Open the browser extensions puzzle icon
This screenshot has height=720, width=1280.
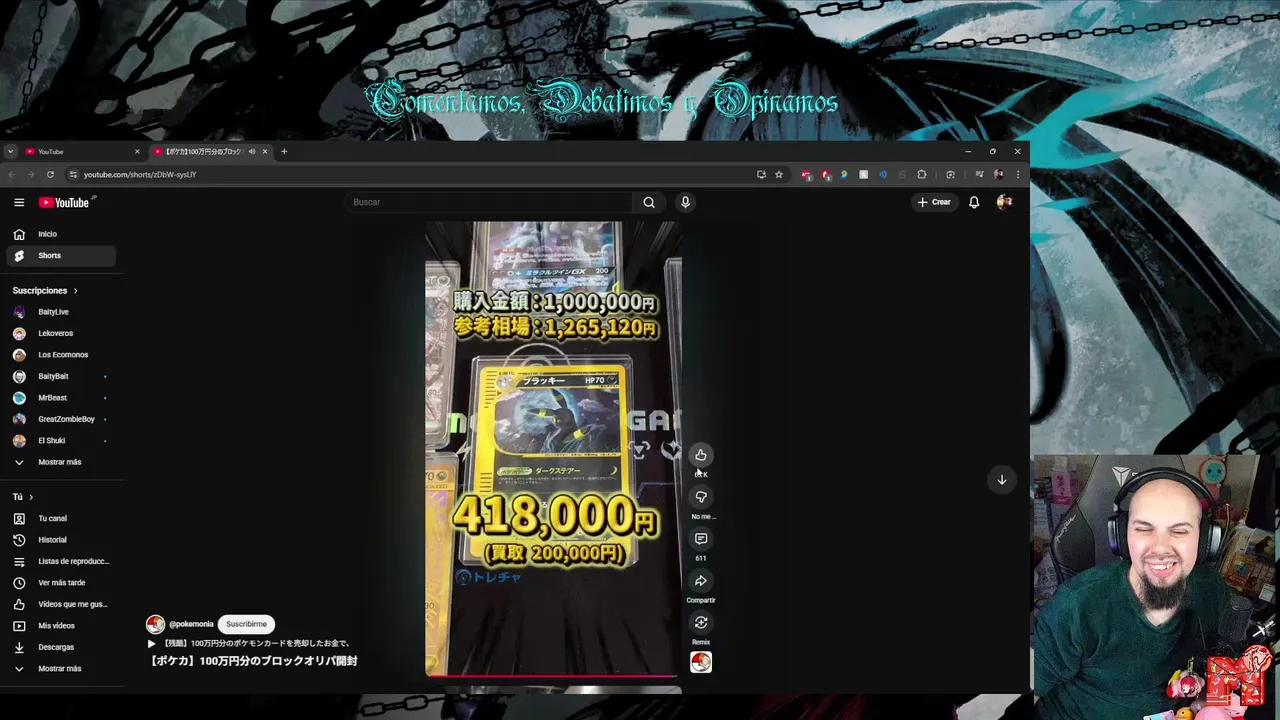[922, 174]
